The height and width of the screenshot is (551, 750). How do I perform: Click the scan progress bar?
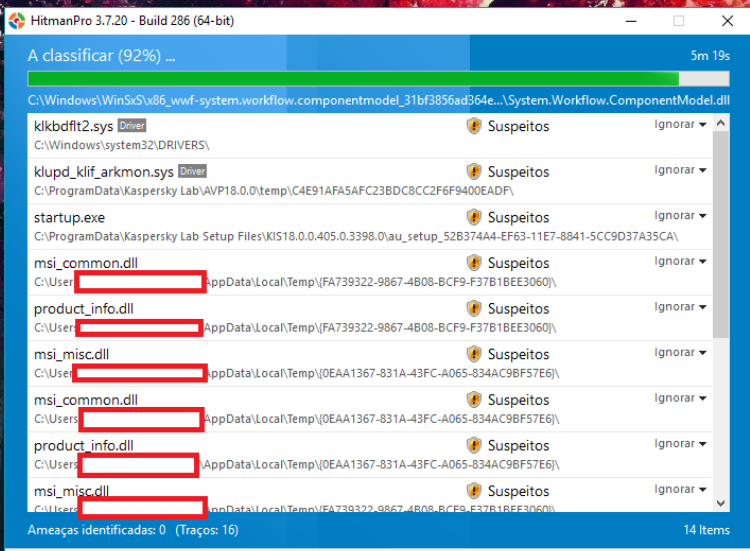coord(378,78)
